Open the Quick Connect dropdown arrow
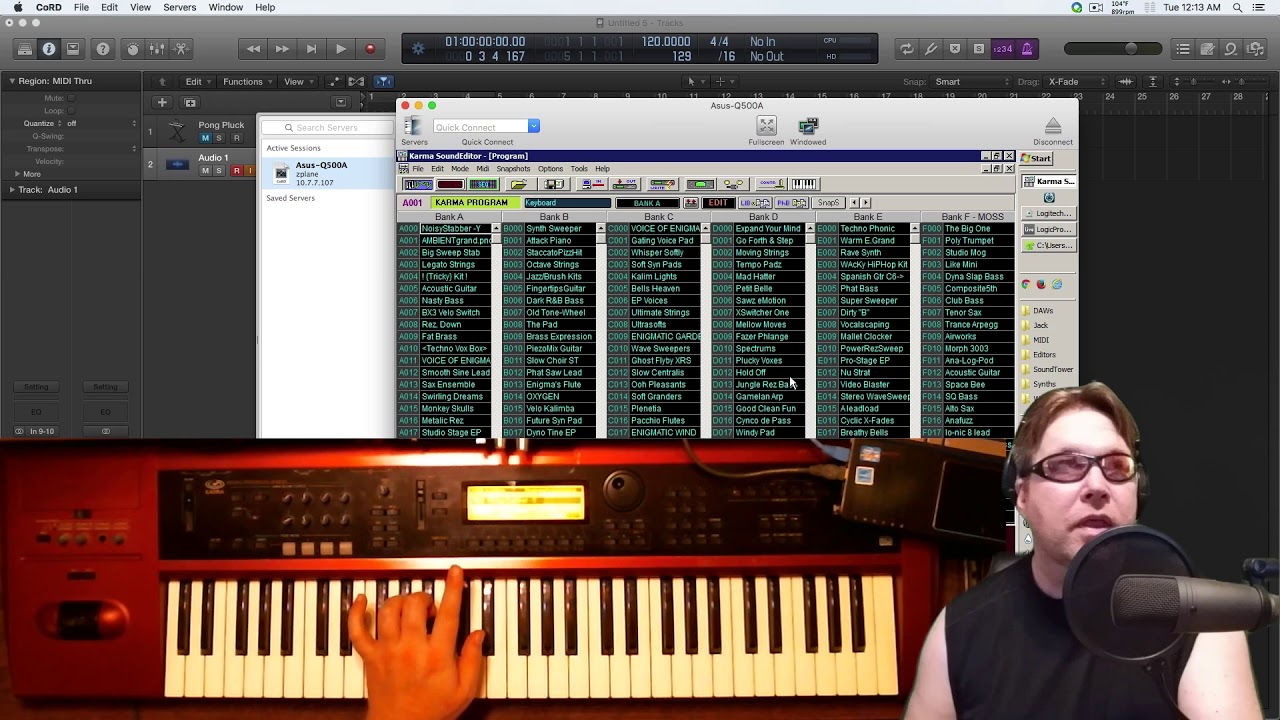 pyautogui.click(x=534, y=127)
